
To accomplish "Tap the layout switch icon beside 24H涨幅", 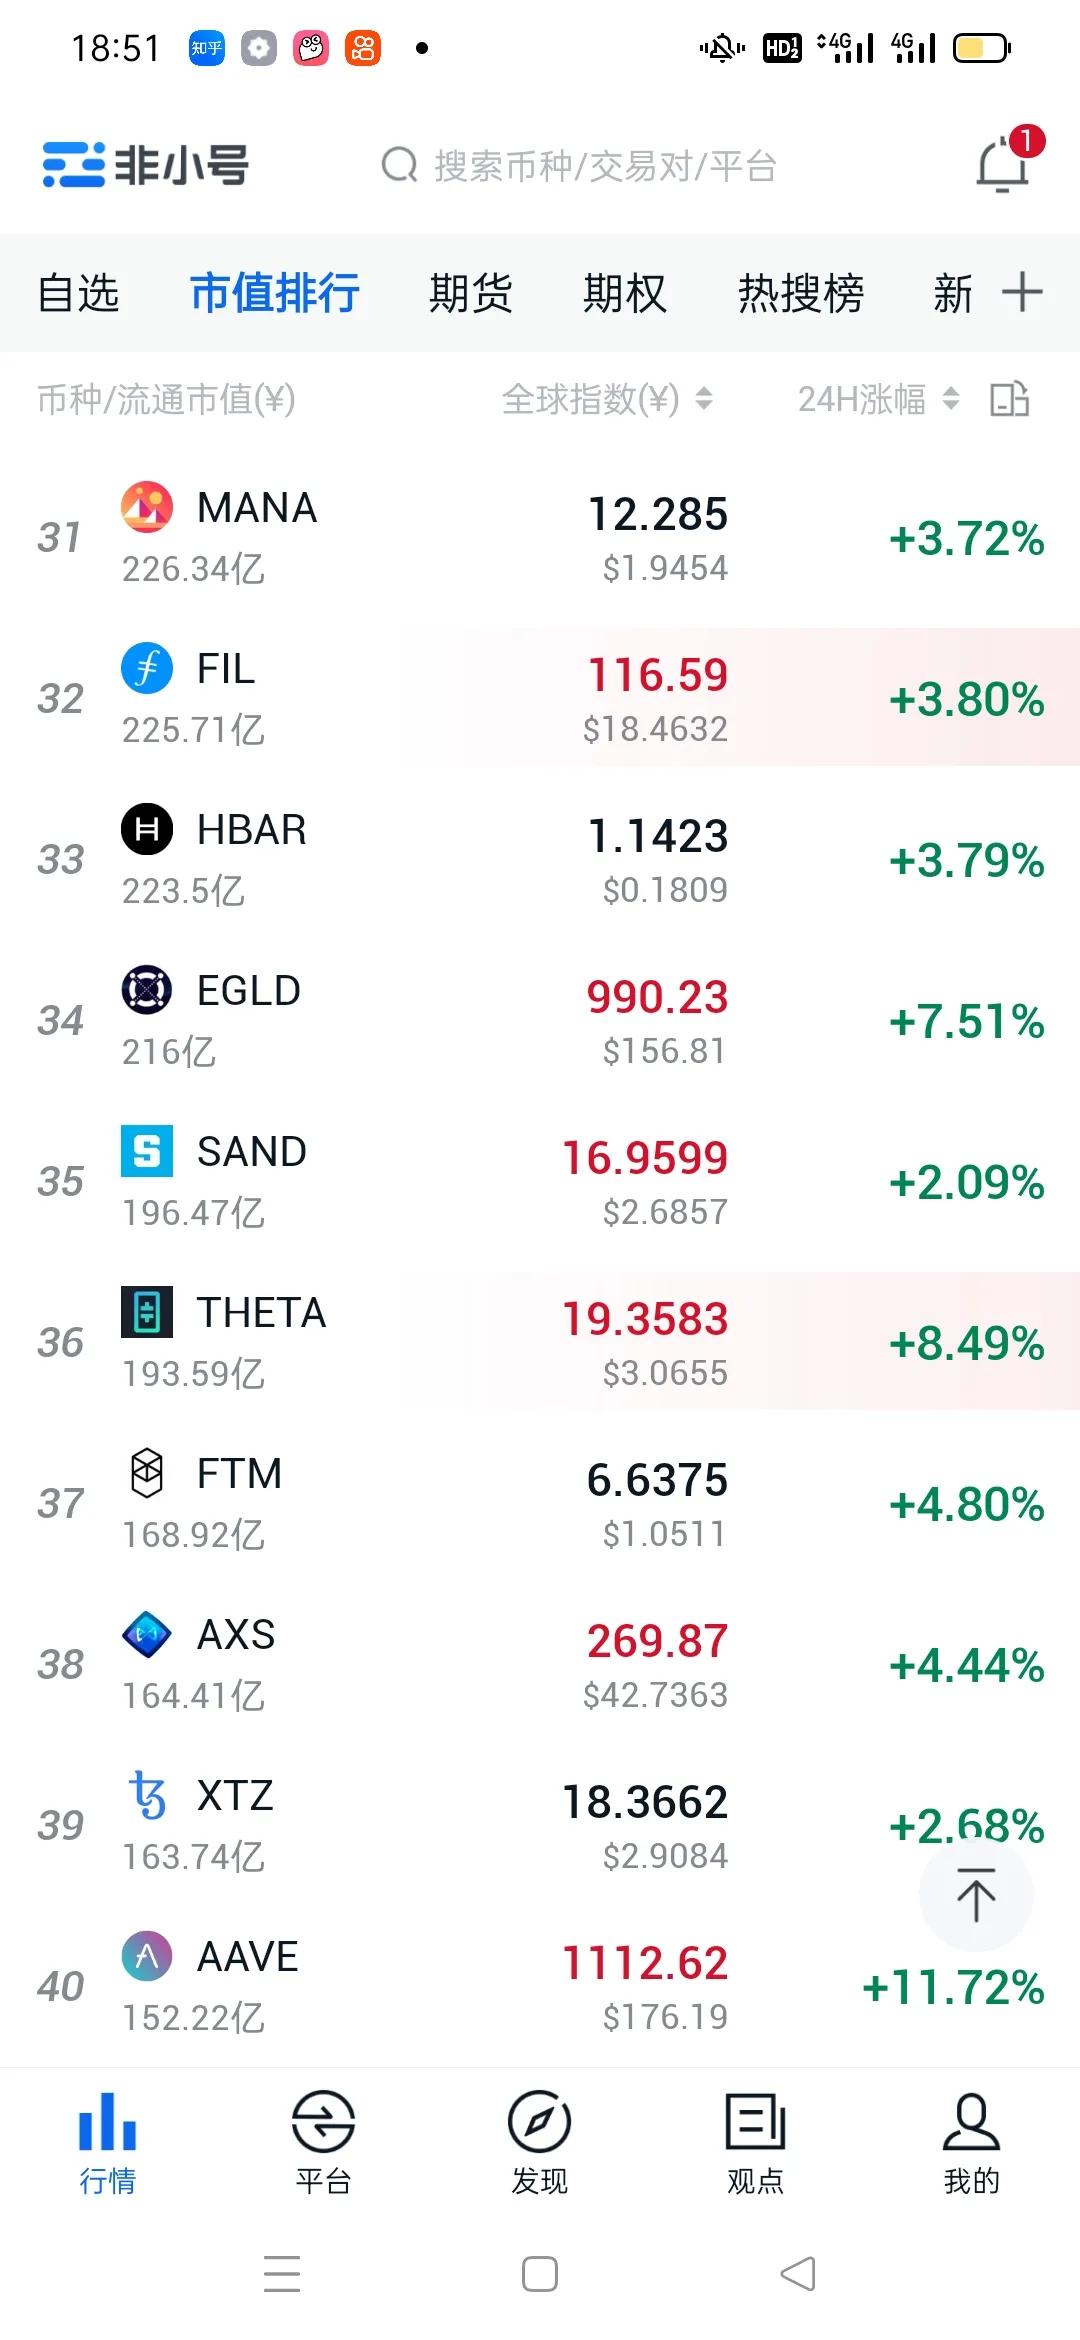I will (1009, 399).
